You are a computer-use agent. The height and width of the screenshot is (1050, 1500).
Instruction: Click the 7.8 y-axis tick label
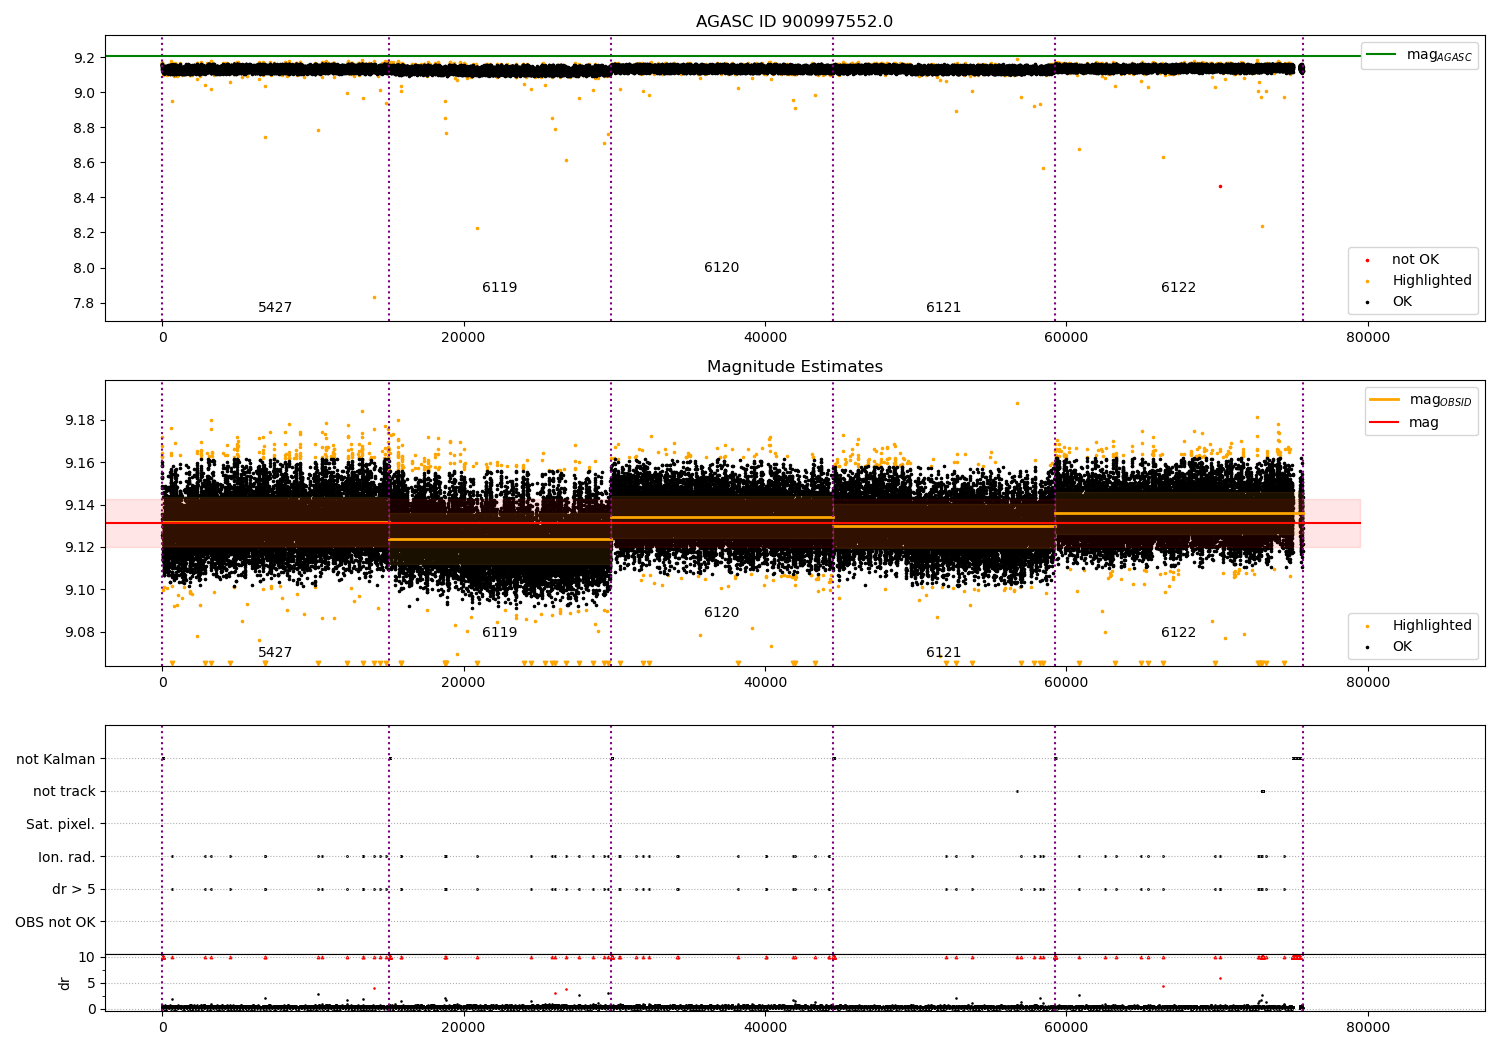pyautogui.click(x=85, y=303)
